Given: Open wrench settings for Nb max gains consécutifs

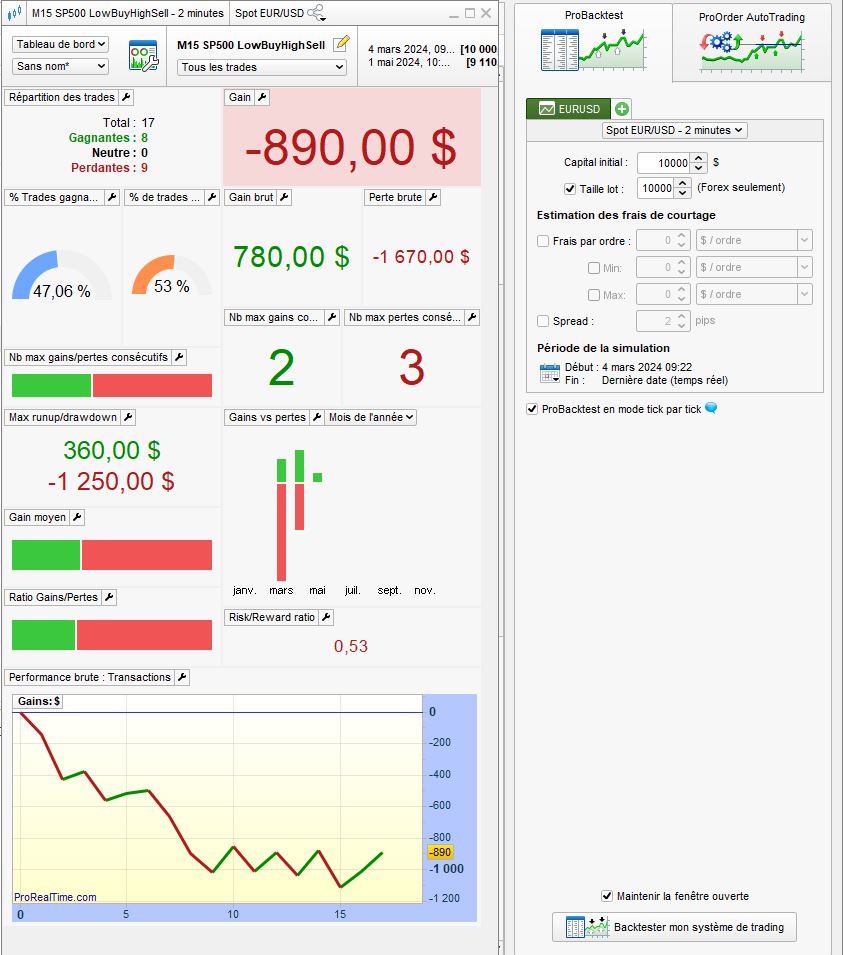Looking at the screenshot, I should (x=332, y=317).
